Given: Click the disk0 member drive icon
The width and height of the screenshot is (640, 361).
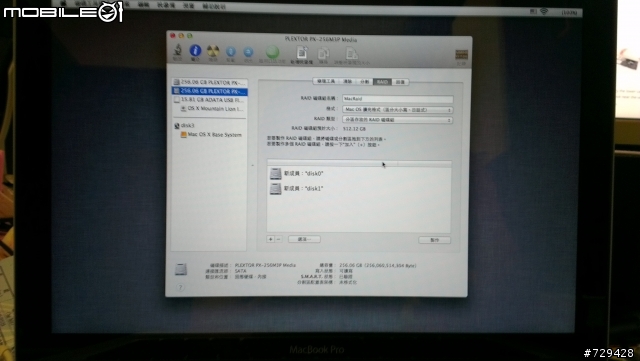Looking at the screenshot, I should pos(276,174).
